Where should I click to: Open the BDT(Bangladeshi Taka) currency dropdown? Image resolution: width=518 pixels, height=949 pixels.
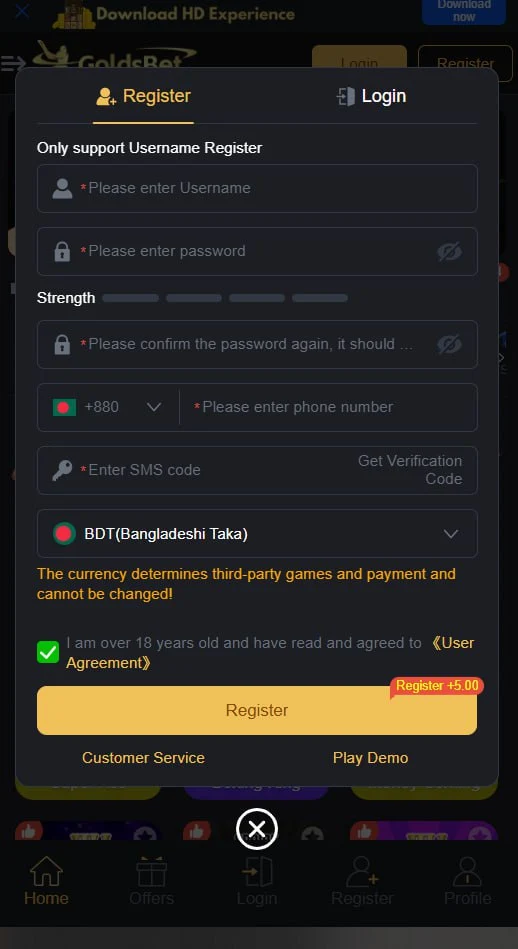(257, 533)
